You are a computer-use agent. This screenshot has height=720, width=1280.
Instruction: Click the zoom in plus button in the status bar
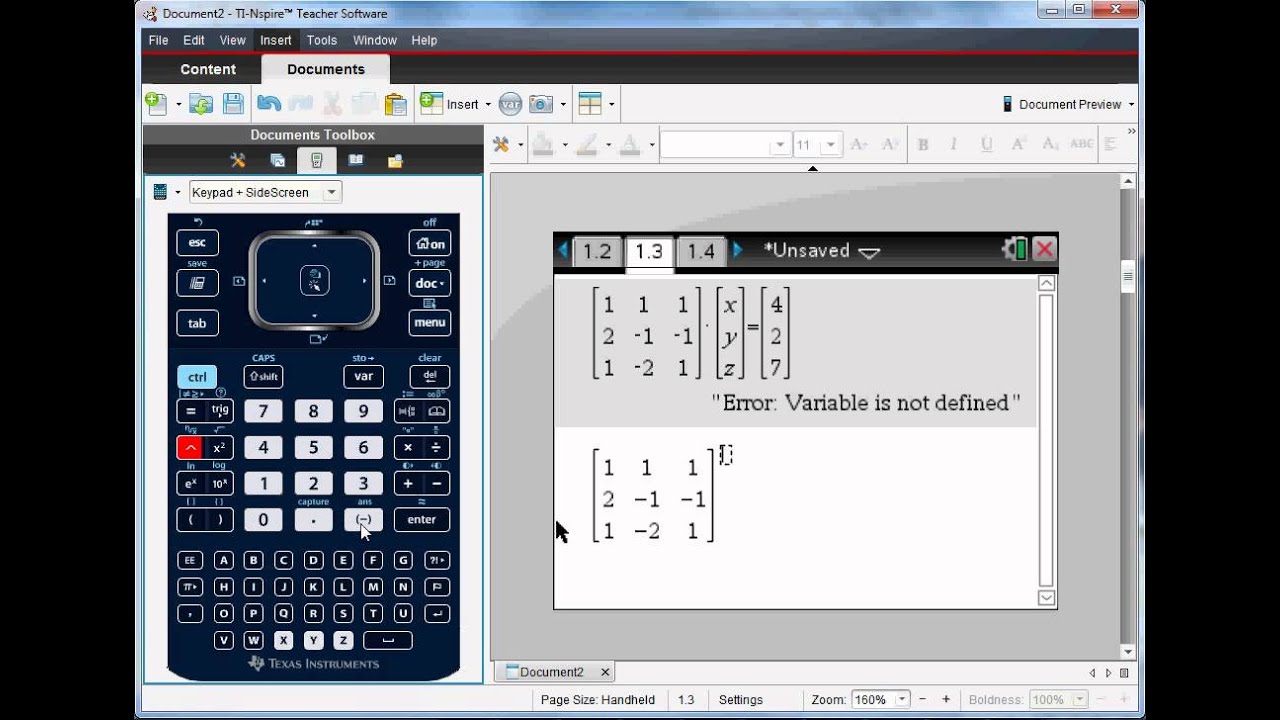pos(946,700)
